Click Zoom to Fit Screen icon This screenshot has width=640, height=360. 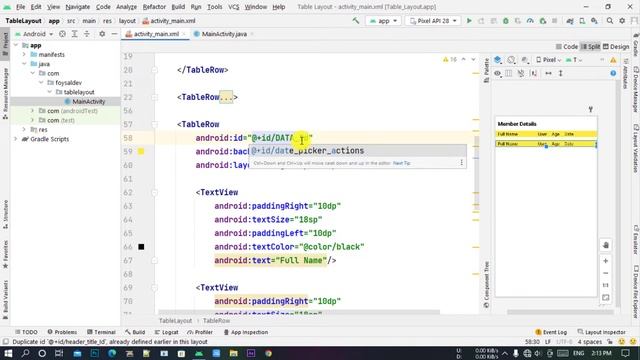click(606, 298)
